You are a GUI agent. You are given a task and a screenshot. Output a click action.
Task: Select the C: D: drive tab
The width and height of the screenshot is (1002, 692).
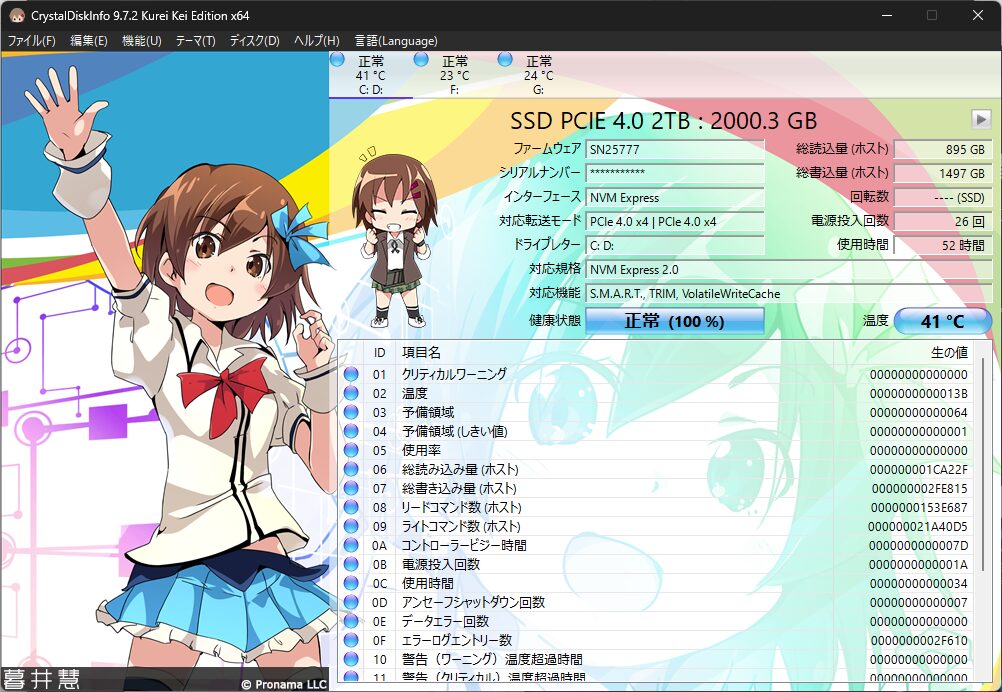pos(370,75)
